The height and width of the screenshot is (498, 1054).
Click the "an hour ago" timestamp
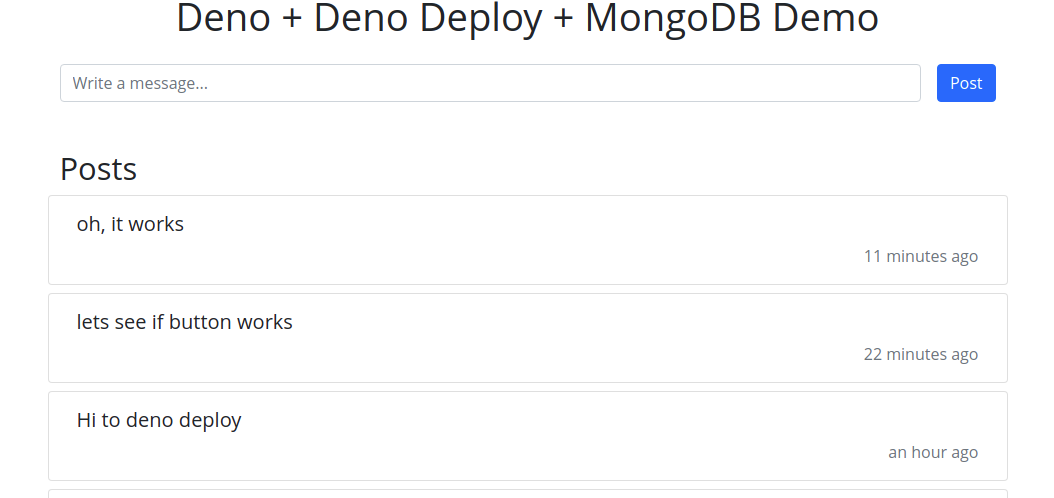(x=933, y=452)
